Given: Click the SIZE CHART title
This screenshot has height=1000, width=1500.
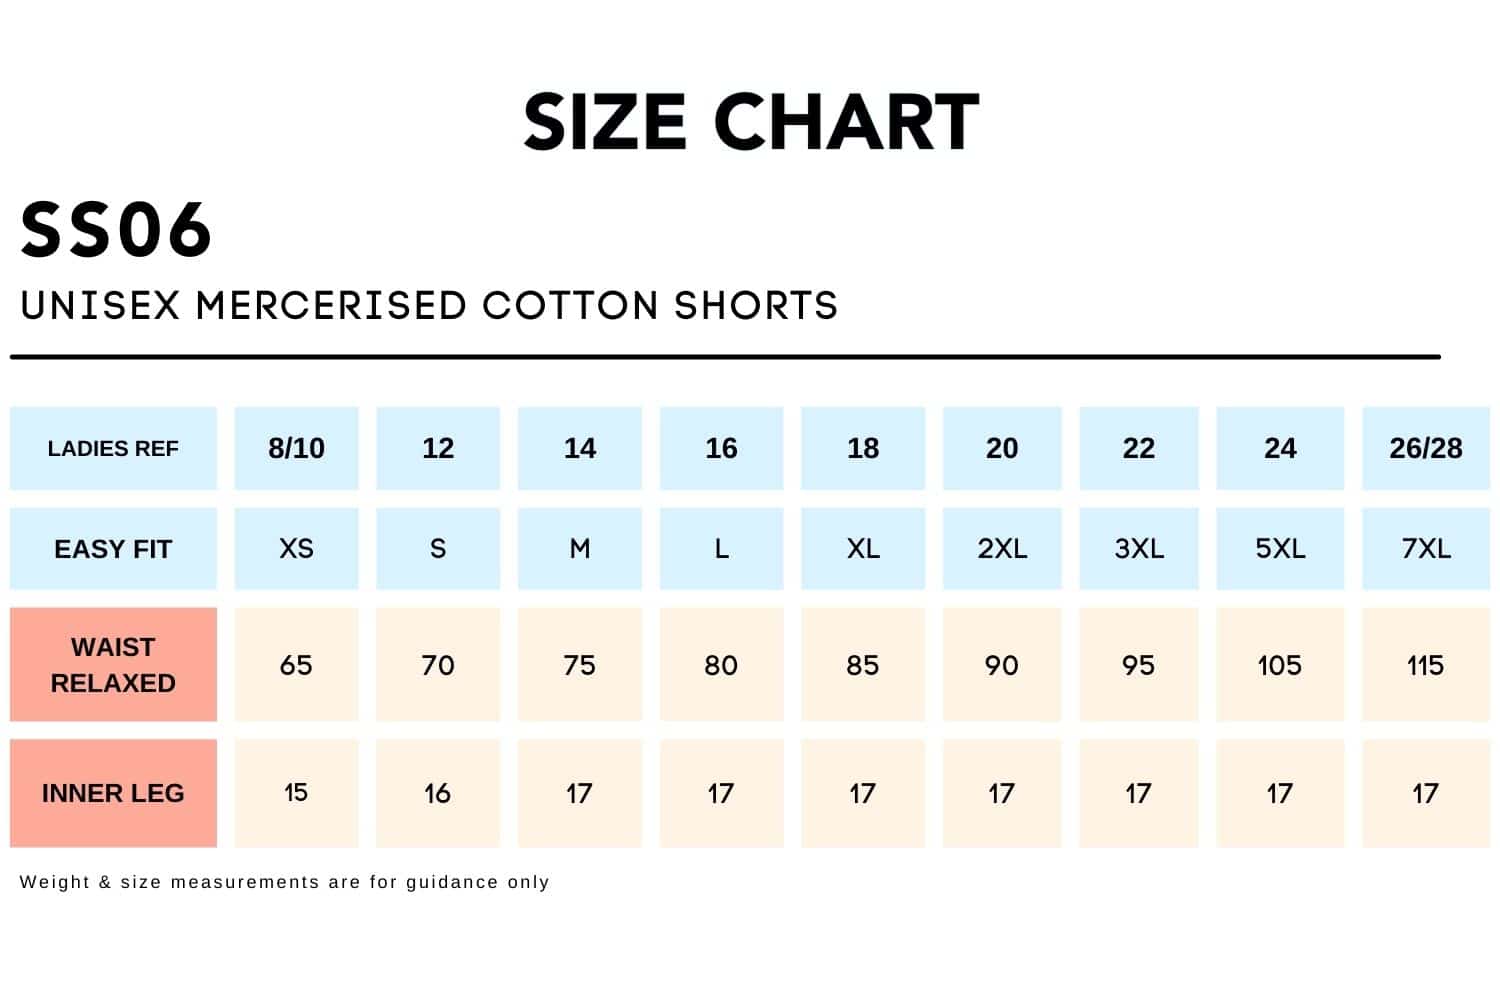Looking at the screenshot, I should [x=750, y=122].
